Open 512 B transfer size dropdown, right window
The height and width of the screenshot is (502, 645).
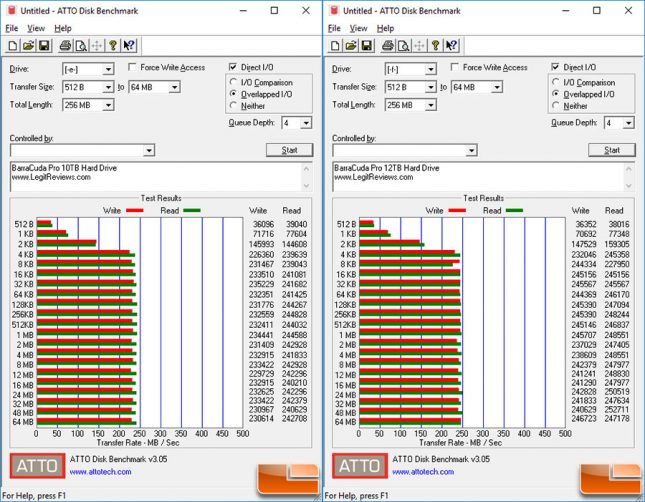tap(431, 87)
